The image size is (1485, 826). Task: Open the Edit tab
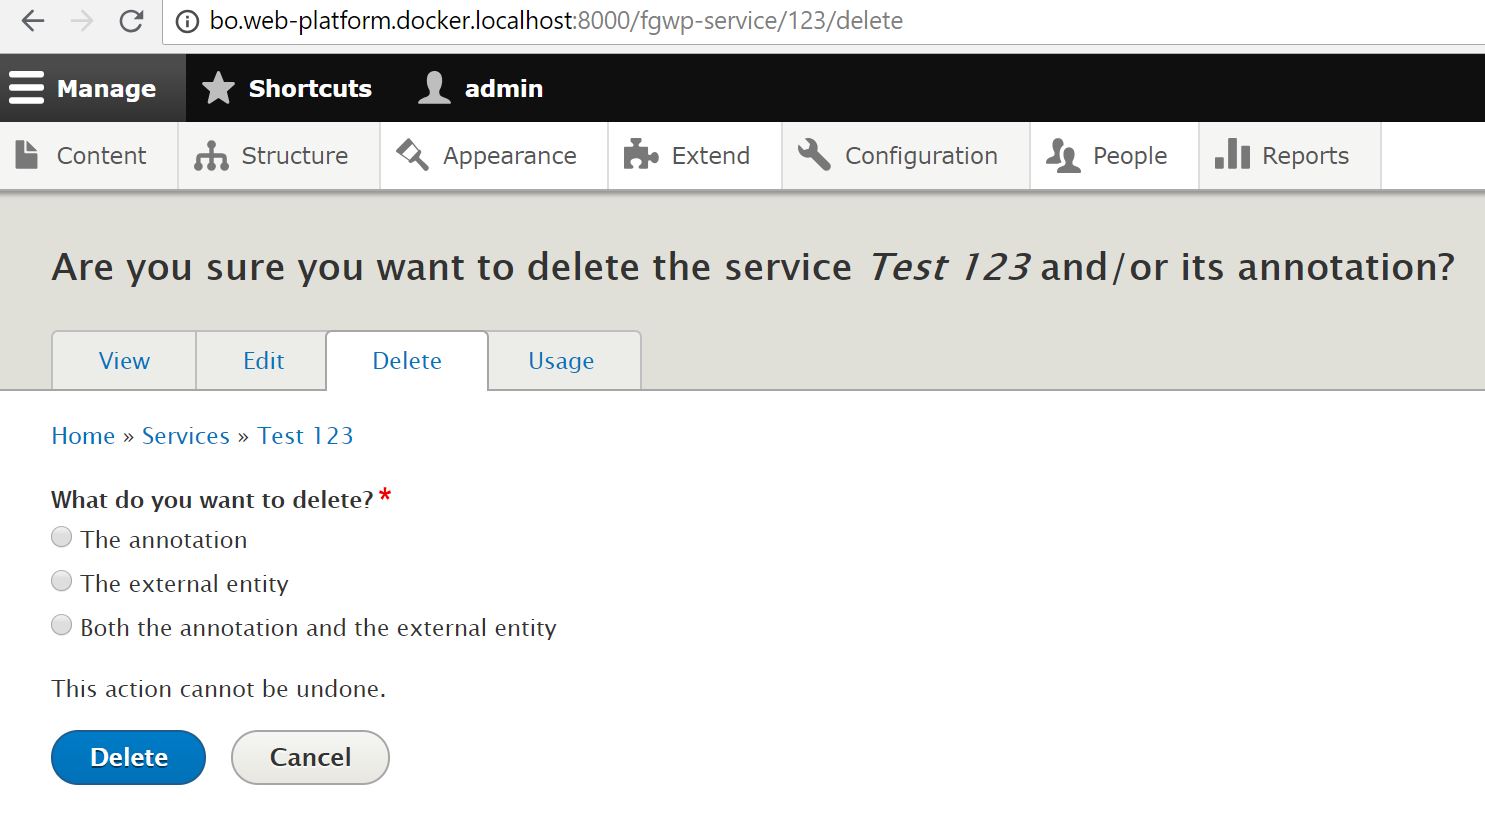pos(261,360)
